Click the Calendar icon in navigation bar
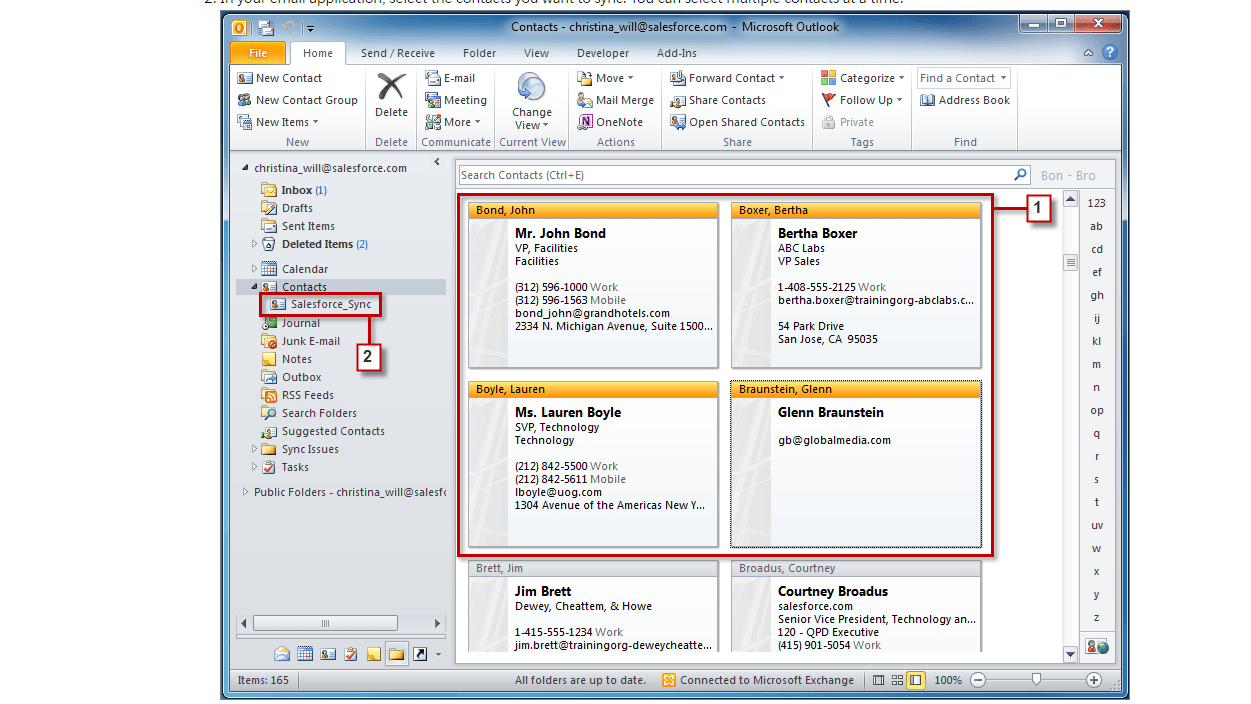Screen dimensions: 1251x704 pos(305,654)
